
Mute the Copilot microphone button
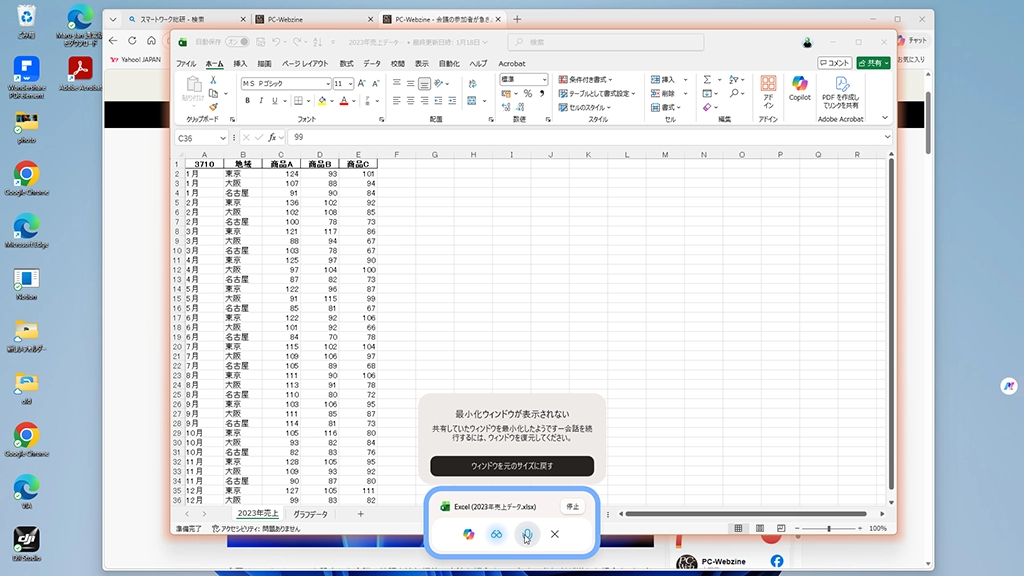526,535
